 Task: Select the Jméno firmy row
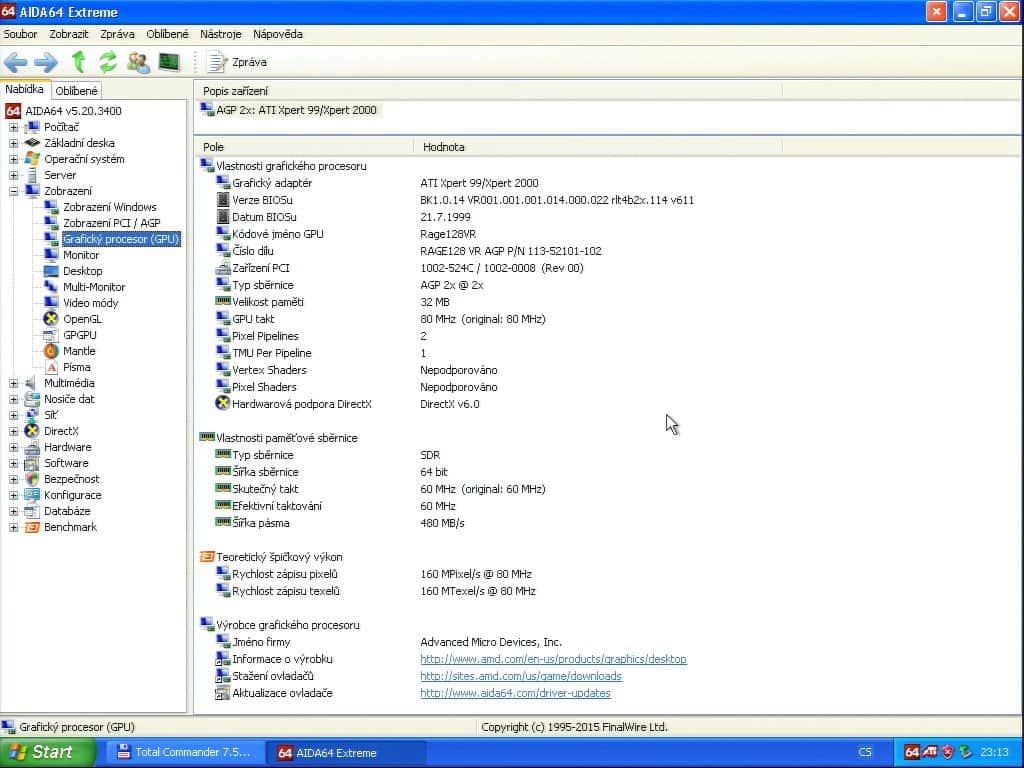click(389, 642)
